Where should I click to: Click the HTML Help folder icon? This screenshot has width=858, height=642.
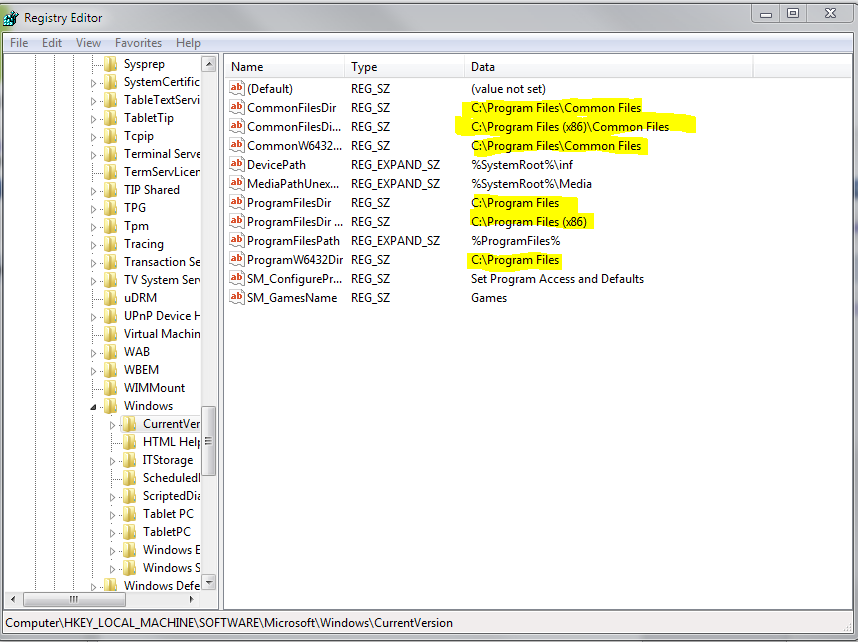(130, 442)
